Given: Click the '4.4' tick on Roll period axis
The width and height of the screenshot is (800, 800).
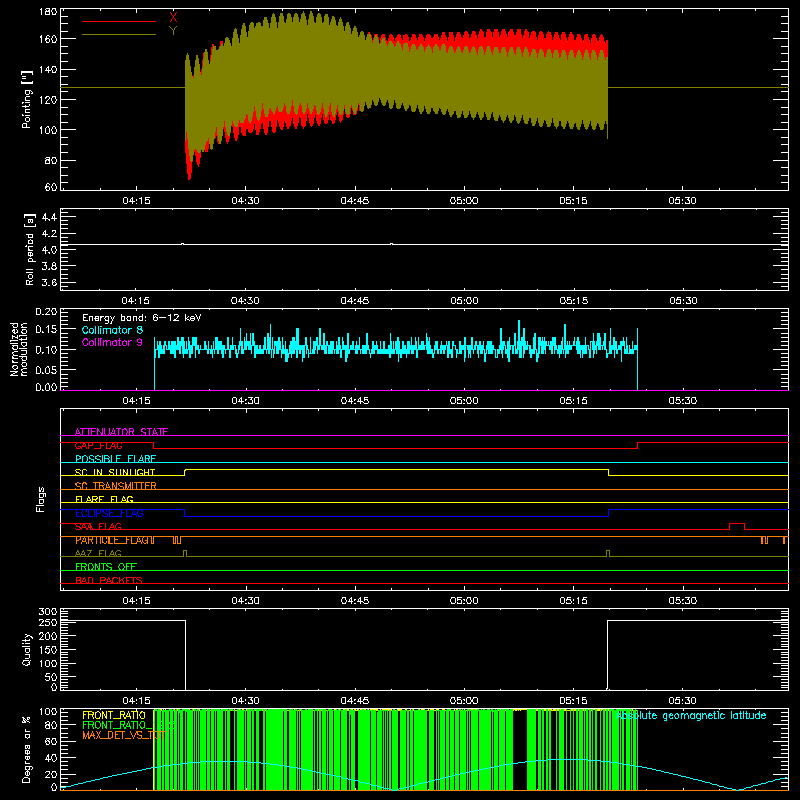Looking at the screenshot, I should coord(49,217).
